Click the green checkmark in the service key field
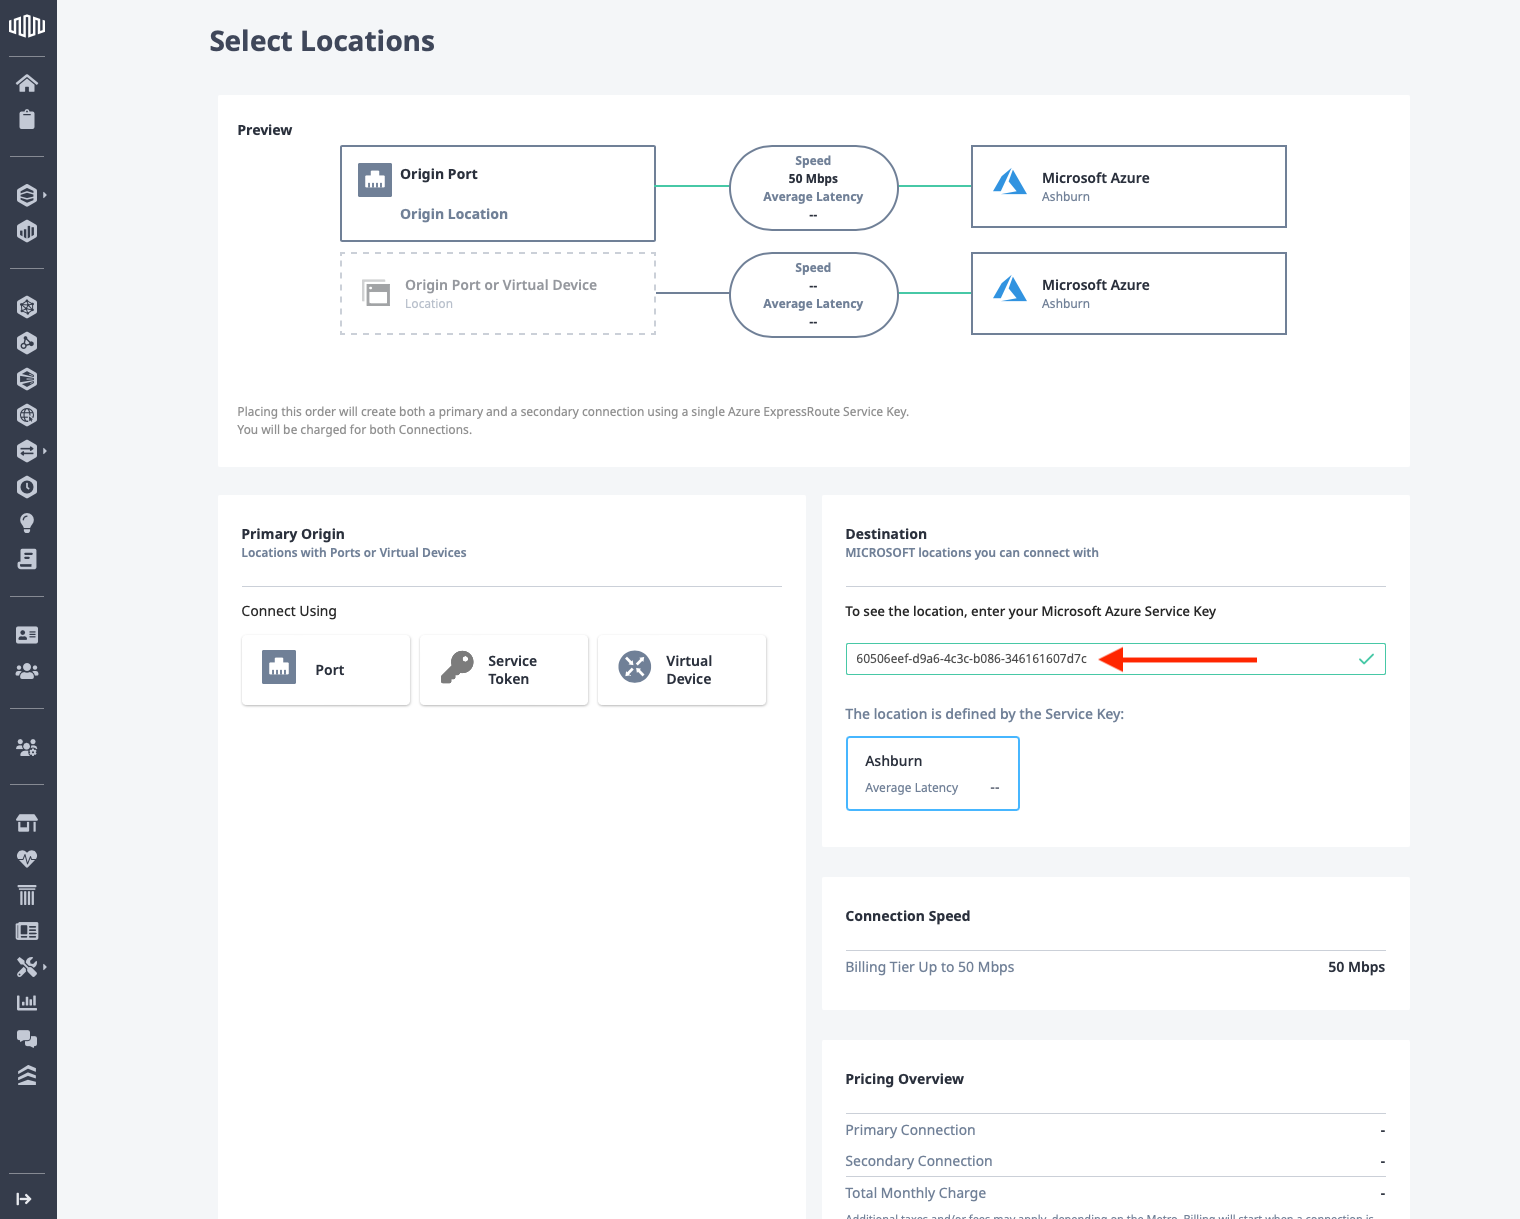The height and width of the screenshot is (1219, 1520). pos(1366,659)
